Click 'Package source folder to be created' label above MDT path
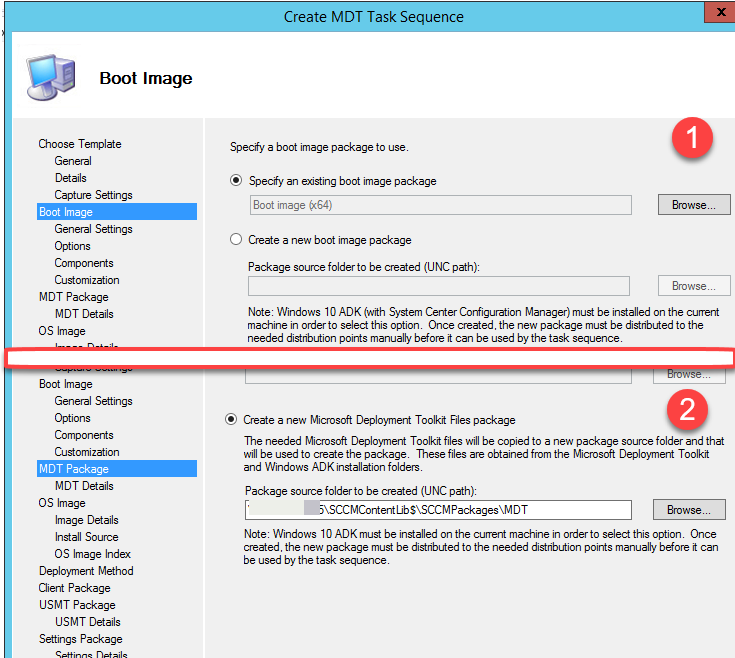The image size is (735, 658). click(360, 491)
